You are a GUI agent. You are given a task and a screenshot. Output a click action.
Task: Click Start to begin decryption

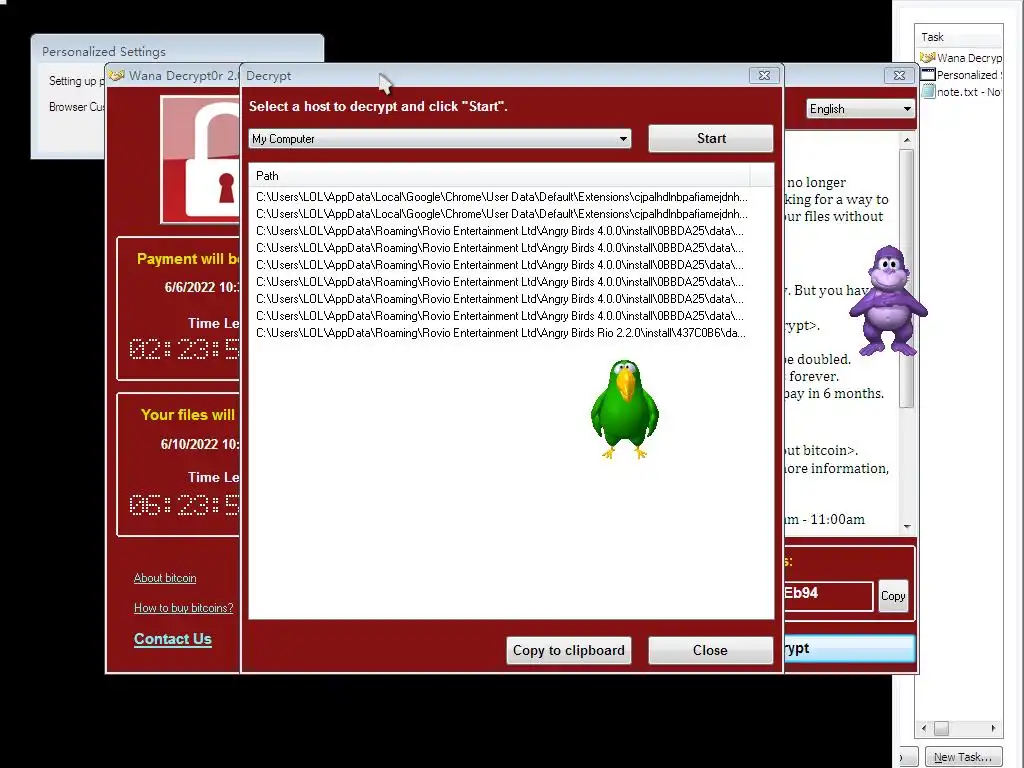711,138
